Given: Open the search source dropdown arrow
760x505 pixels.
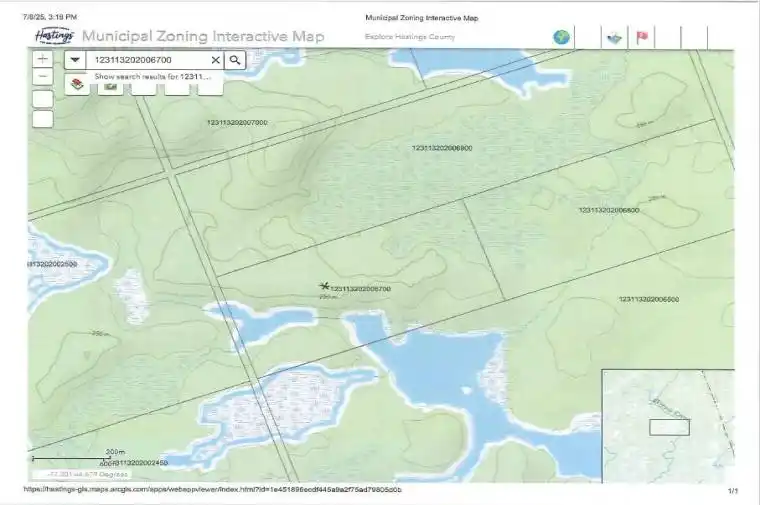Looking at the screenshot, I should [x=75, y=60].
